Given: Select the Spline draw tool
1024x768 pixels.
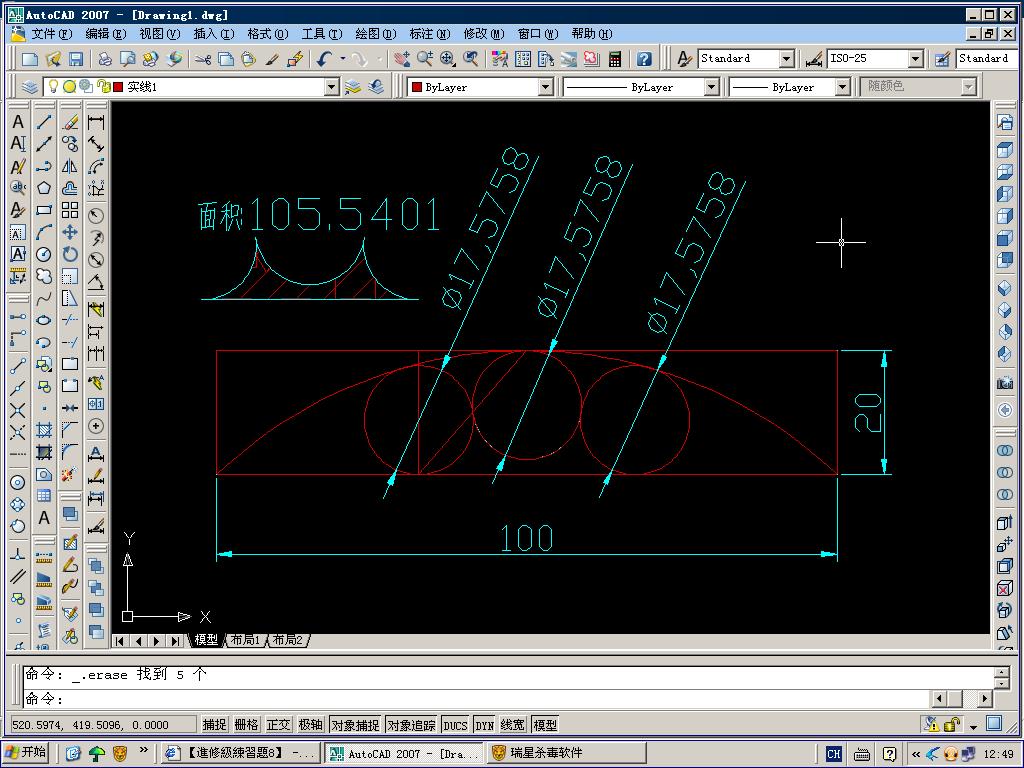Looking at the screenshot, I should click(44, 299).
